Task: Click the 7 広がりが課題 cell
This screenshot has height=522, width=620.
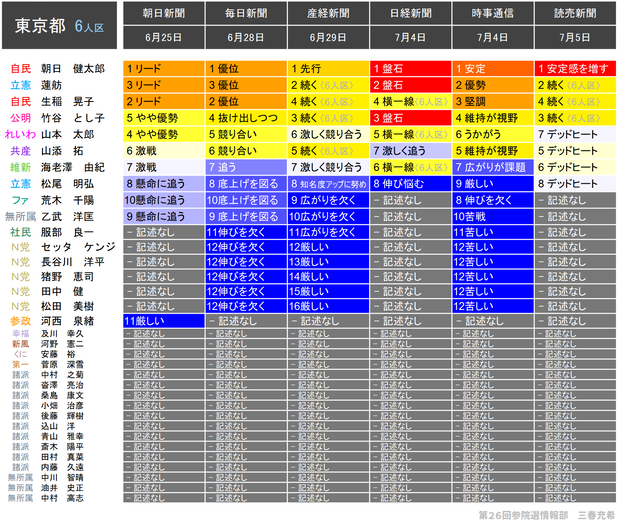Action: (x=493, y=167)
